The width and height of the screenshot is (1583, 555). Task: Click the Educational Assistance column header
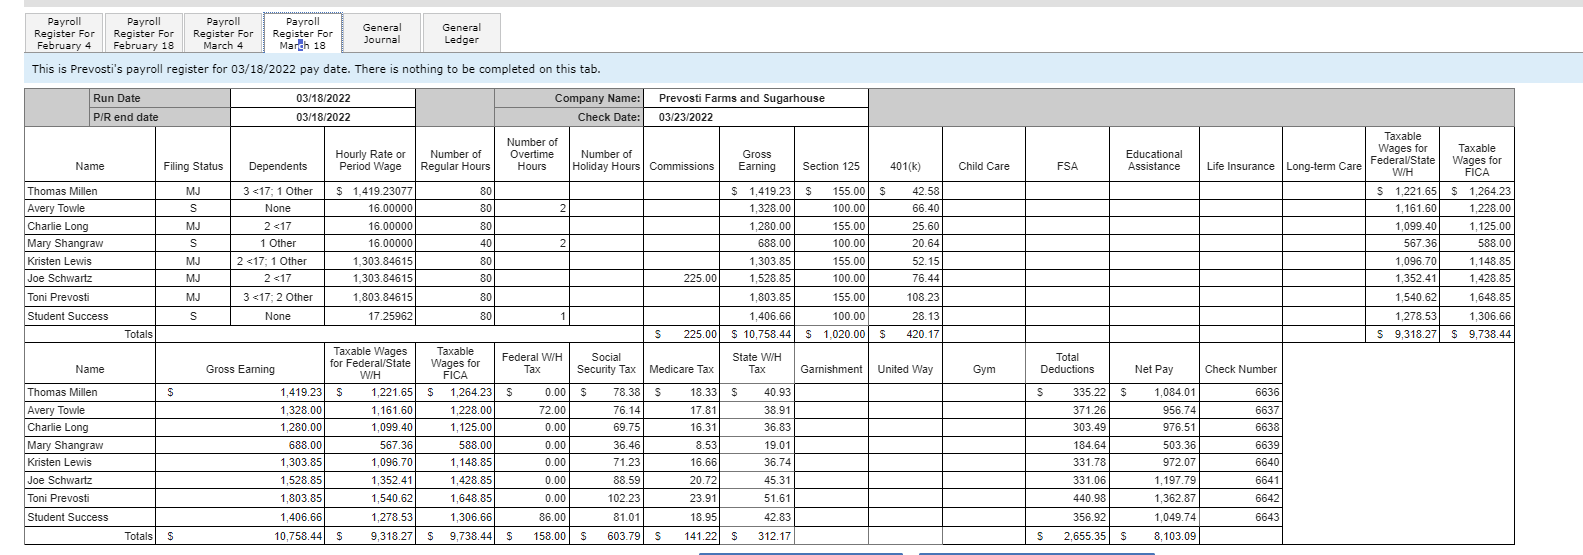tap(1154, 160)
